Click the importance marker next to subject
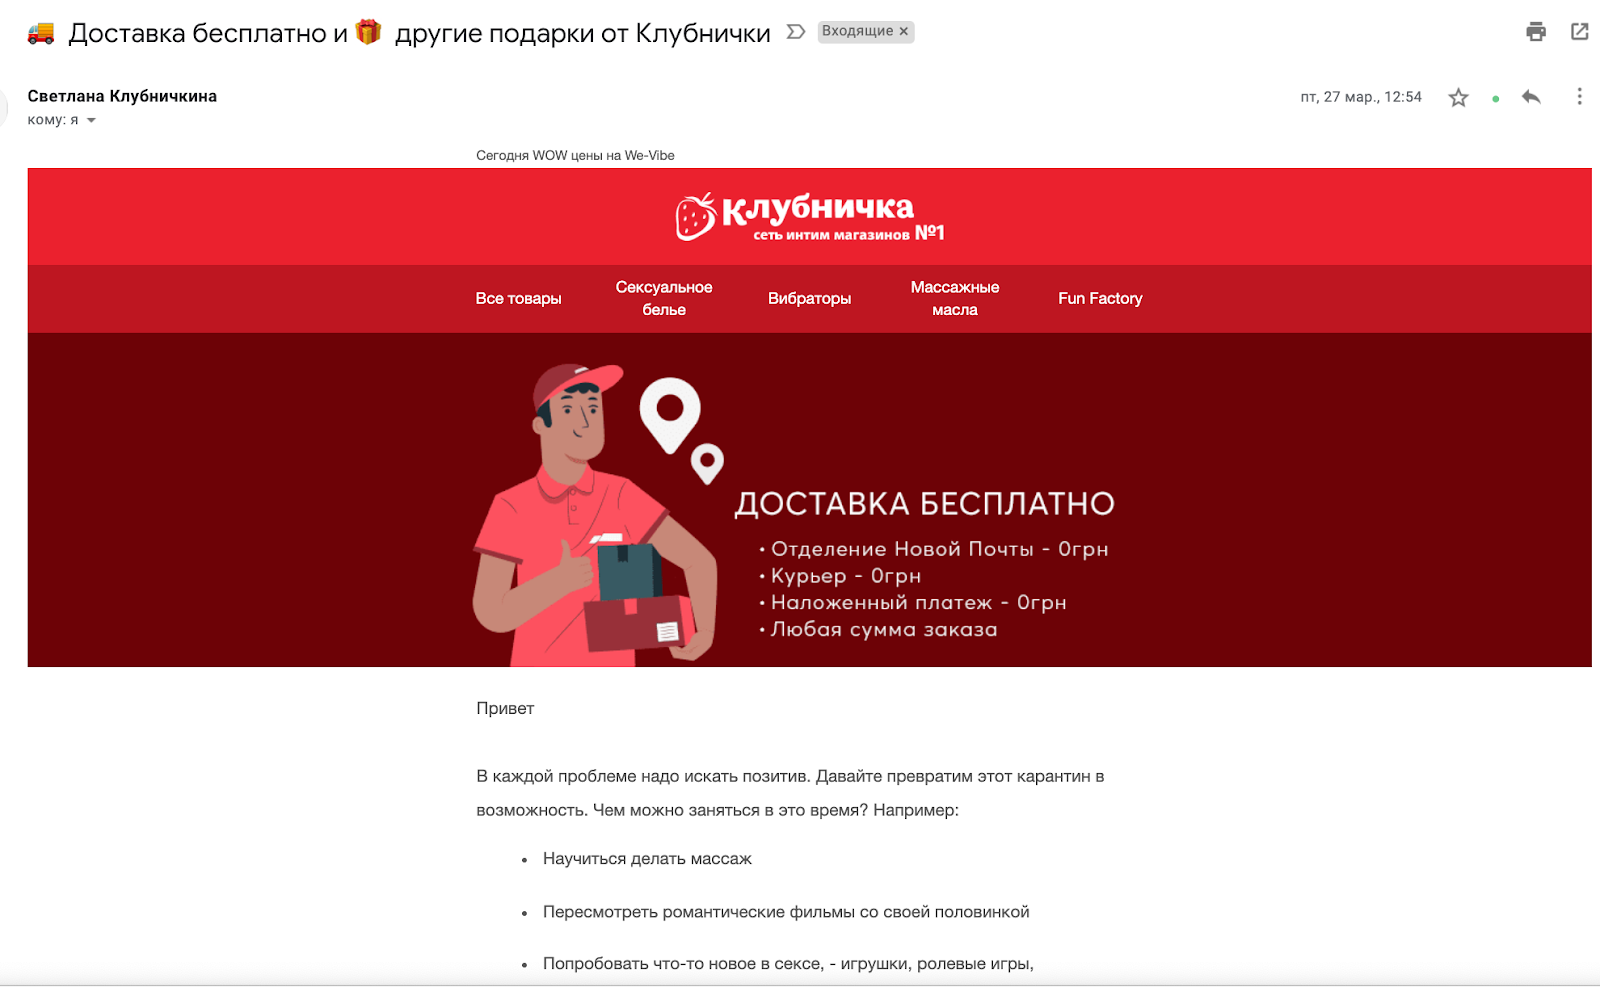The height and width of the screenshot is (987, 1600). (796, 32)
